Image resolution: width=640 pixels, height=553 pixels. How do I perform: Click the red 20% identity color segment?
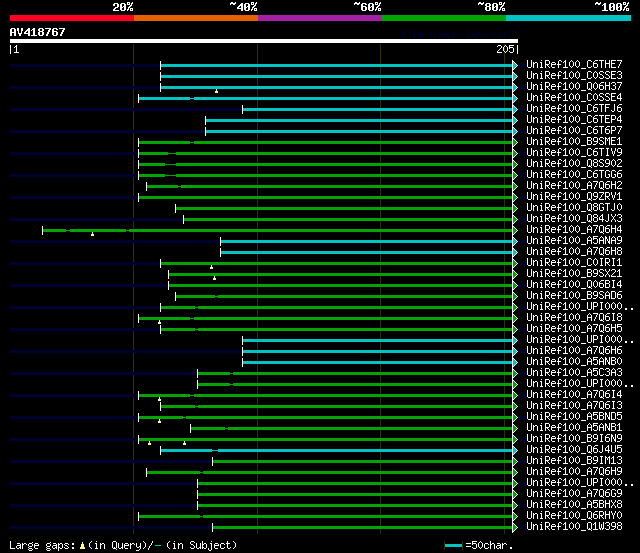(x=72, y=18)
